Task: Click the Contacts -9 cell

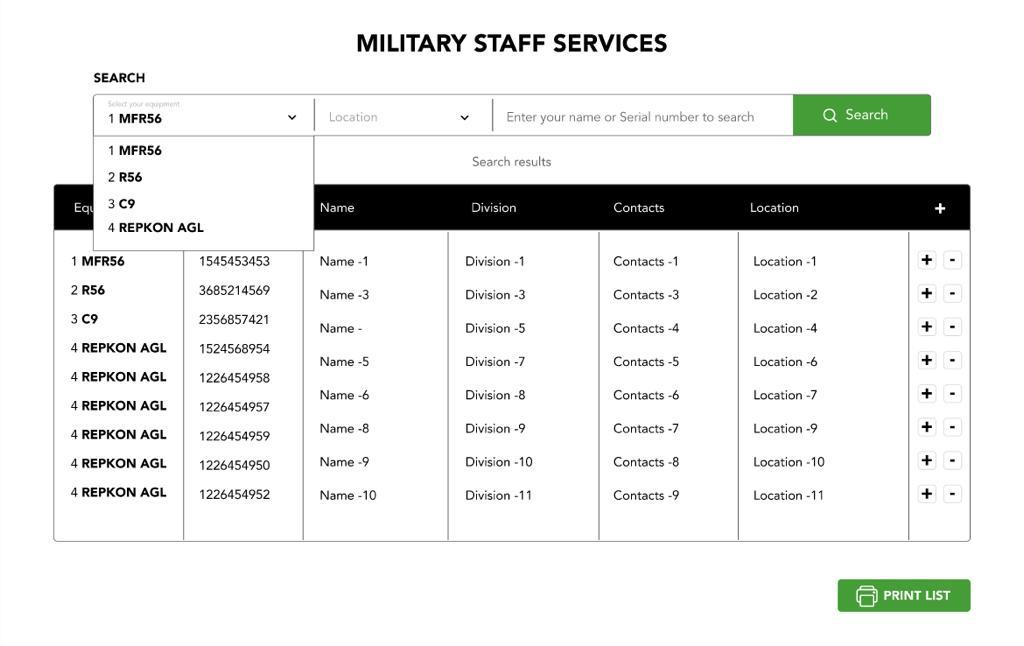Action: (x=646, y=495)
